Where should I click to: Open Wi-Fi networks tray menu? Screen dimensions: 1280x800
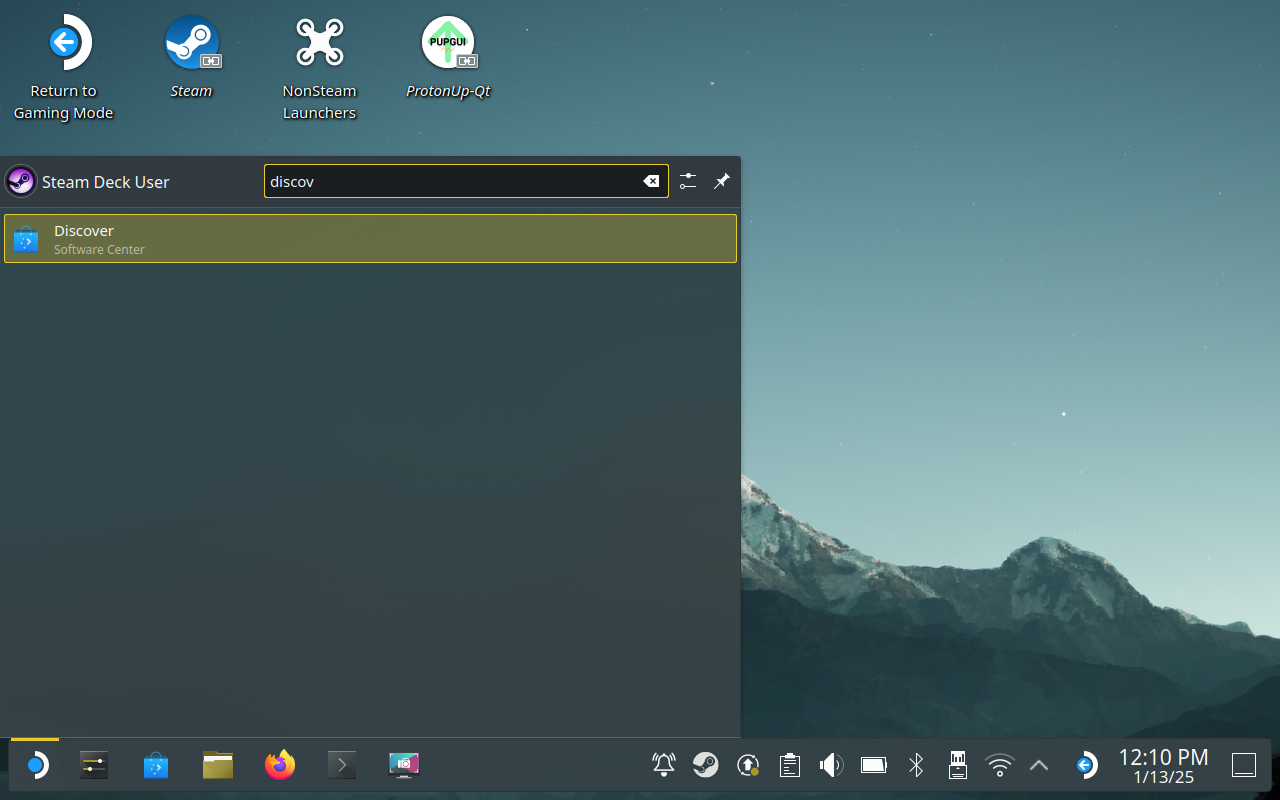click(x=999, y=766)
